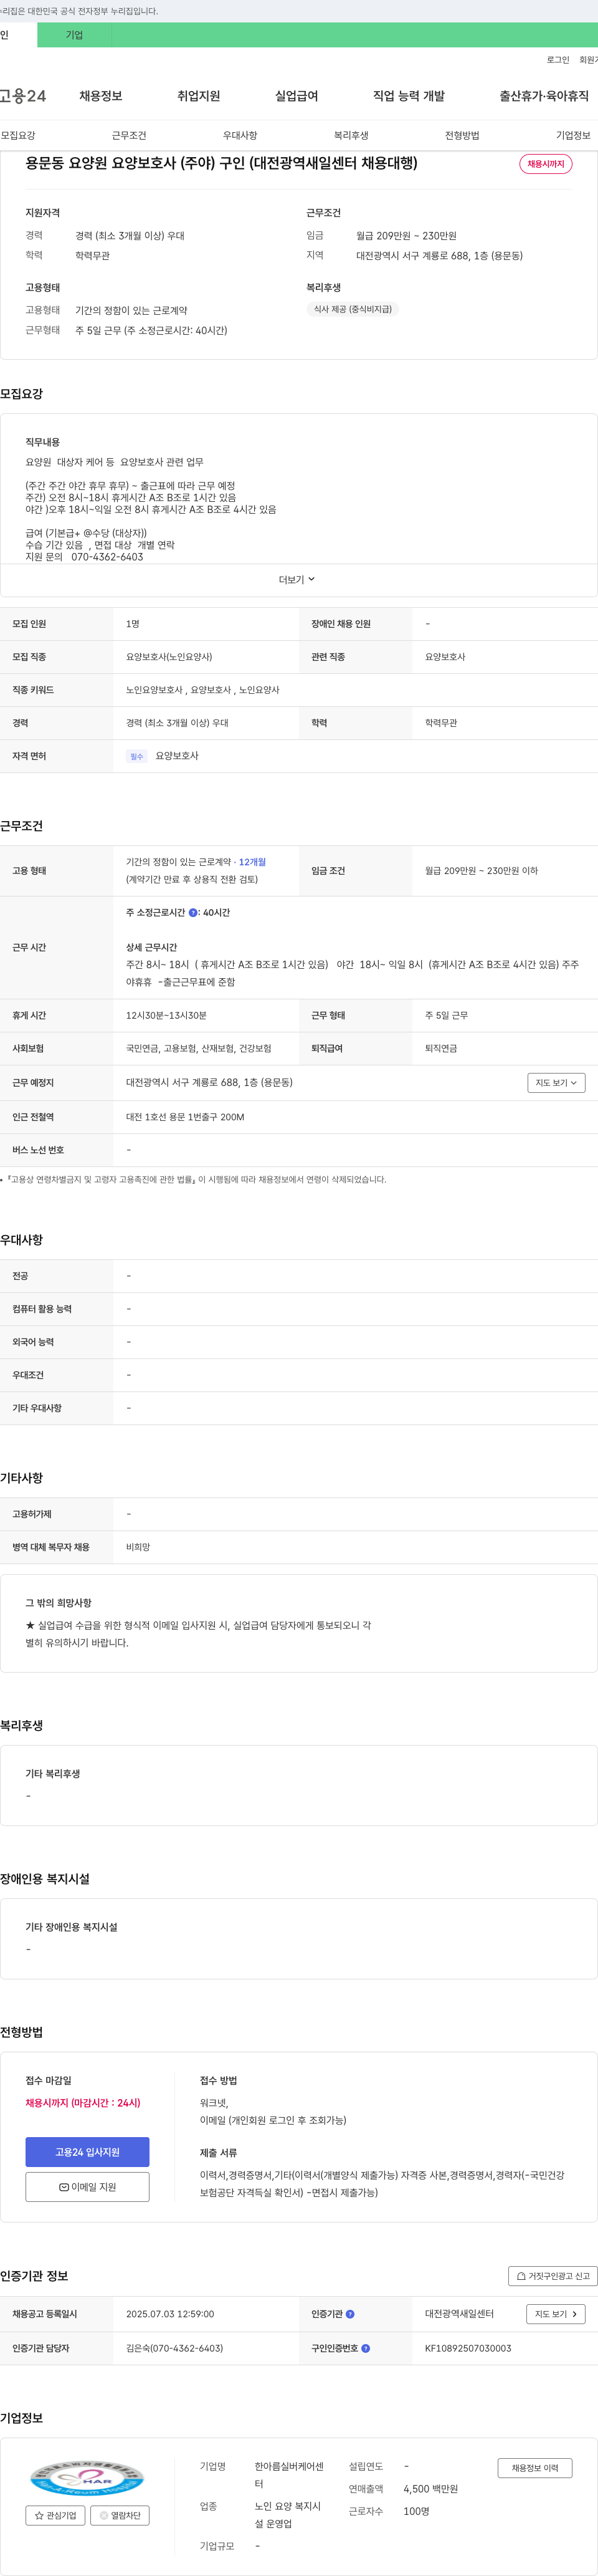The height and width of the screenshot is (2576, 598).
Task: Click deadline text 채용시까지 (마감시간 : 24시)
Action: [x=83, y=2103]
